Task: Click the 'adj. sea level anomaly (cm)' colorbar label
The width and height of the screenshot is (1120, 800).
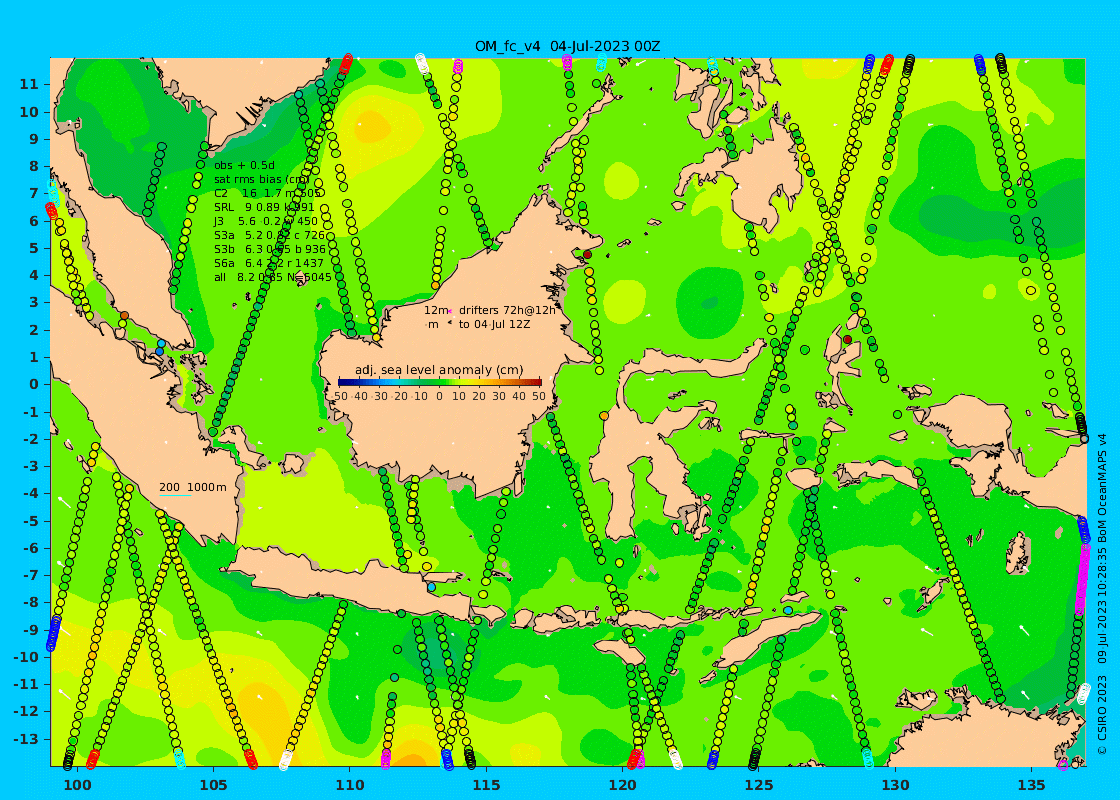Action: pyautogui.click(x=439, y=370)
